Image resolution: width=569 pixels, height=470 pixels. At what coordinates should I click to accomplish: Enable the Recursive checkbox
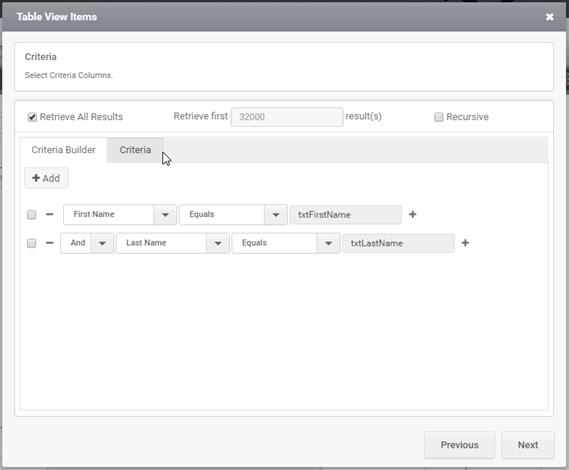click(x=439, y=117)
